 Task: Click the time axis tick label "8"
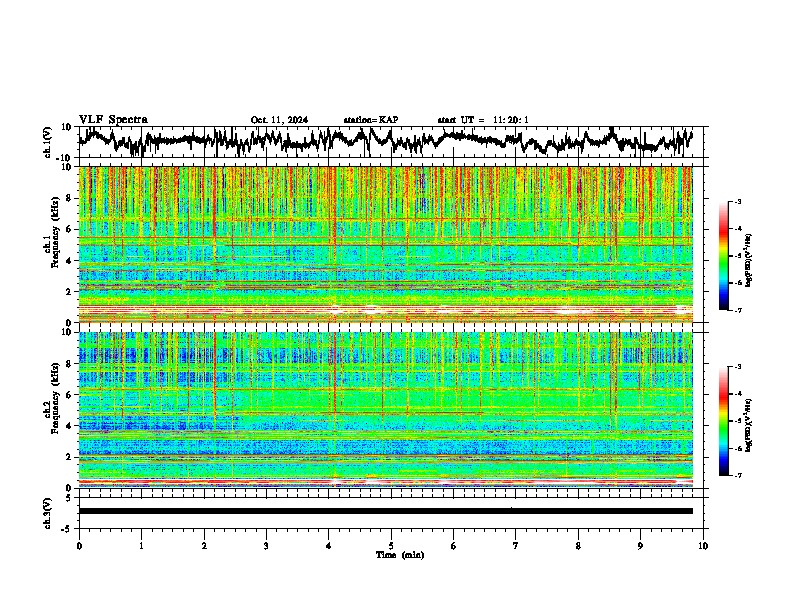click(x=578, y=546)
